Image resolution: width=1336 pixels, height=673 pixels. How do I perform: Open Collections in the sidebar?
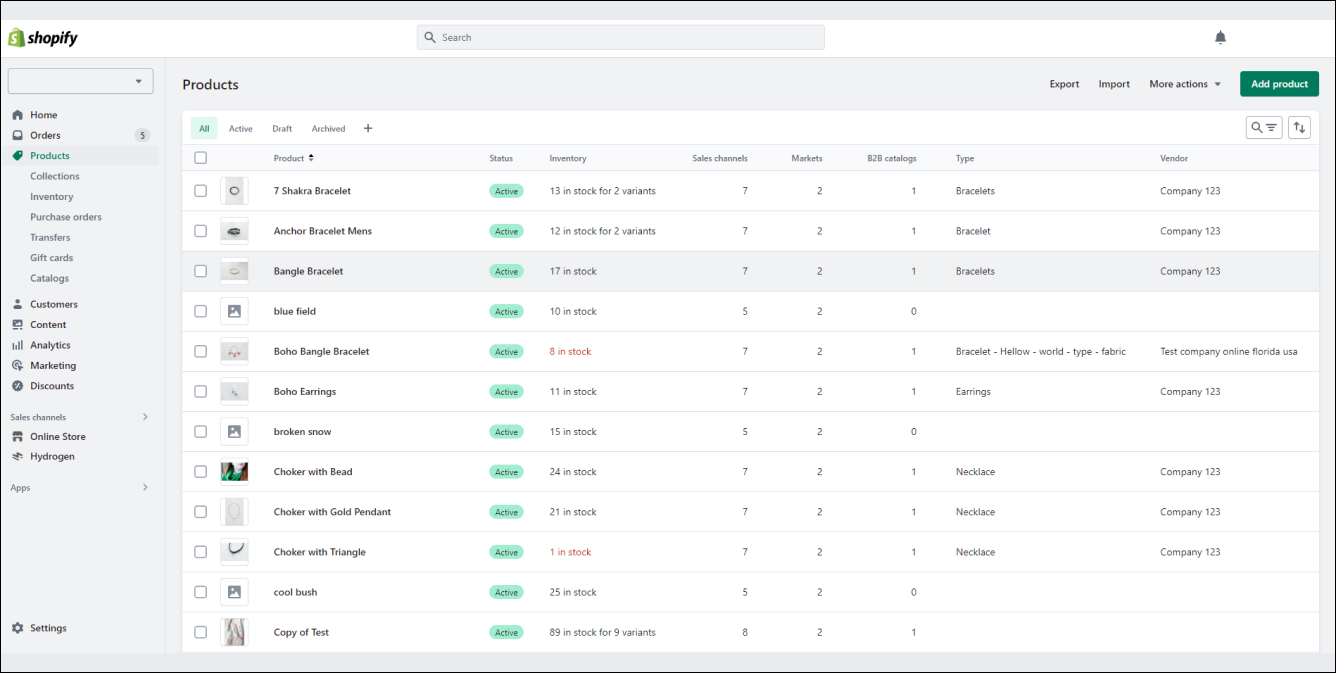55,176
